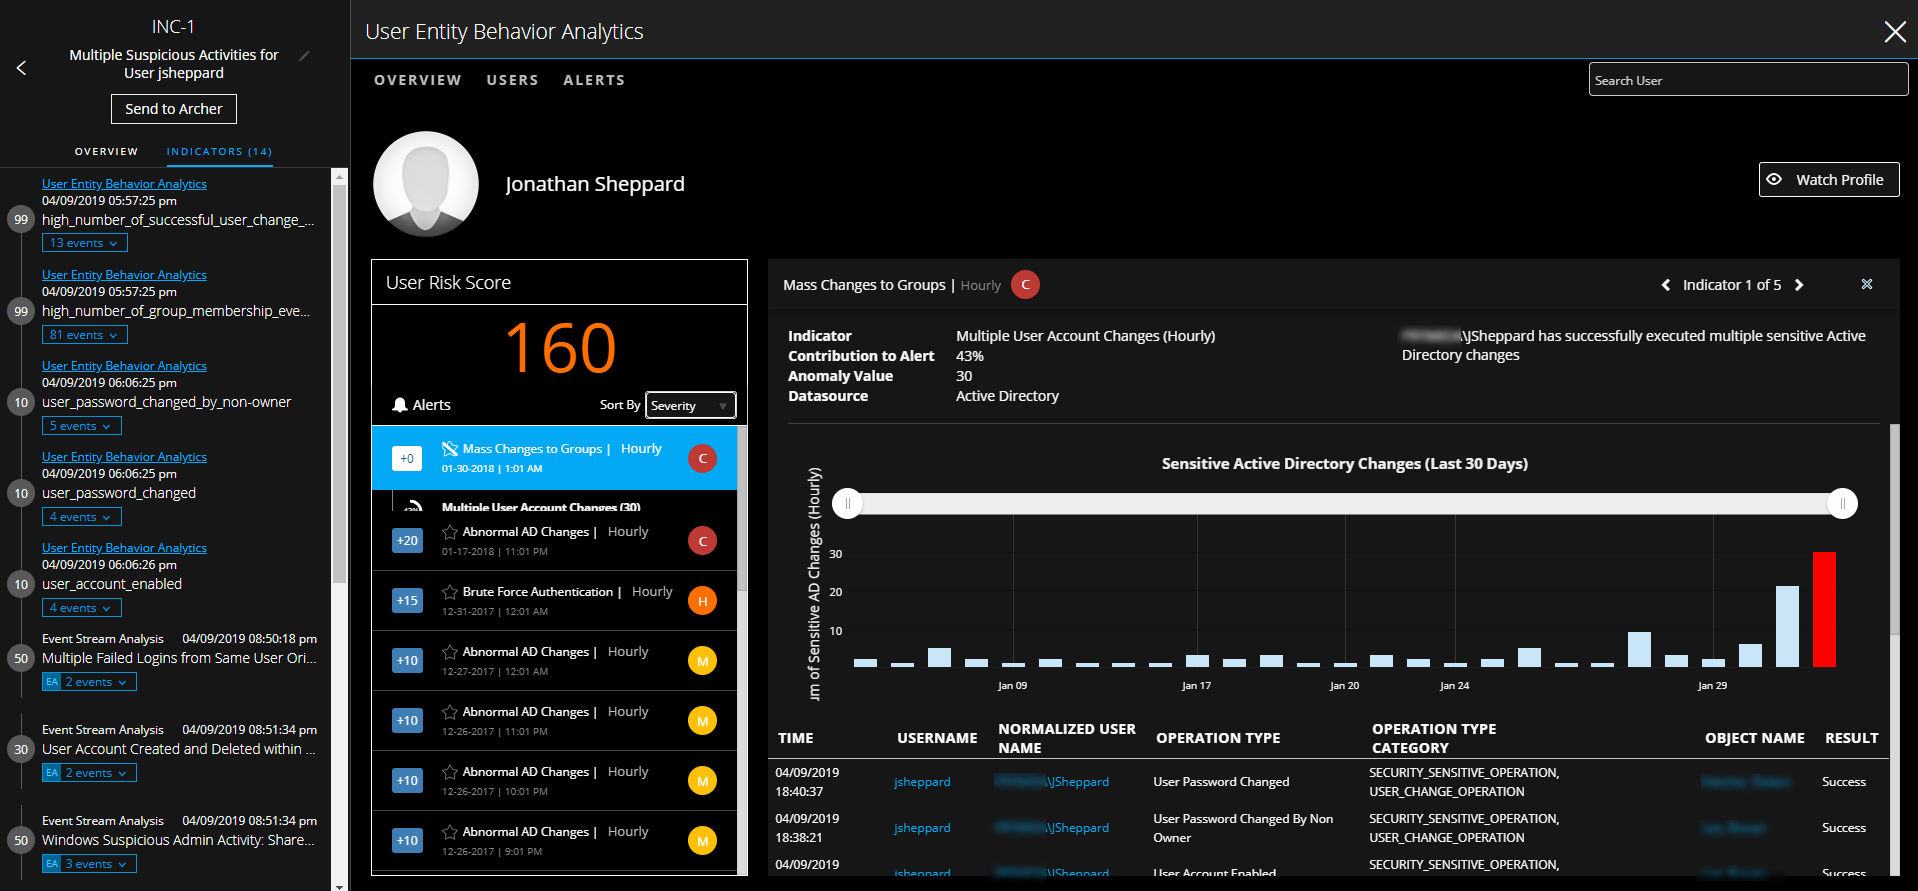1918x891 pixels.
Task: Open the Sort By Severity dropdown
Action: coord(690,405)
